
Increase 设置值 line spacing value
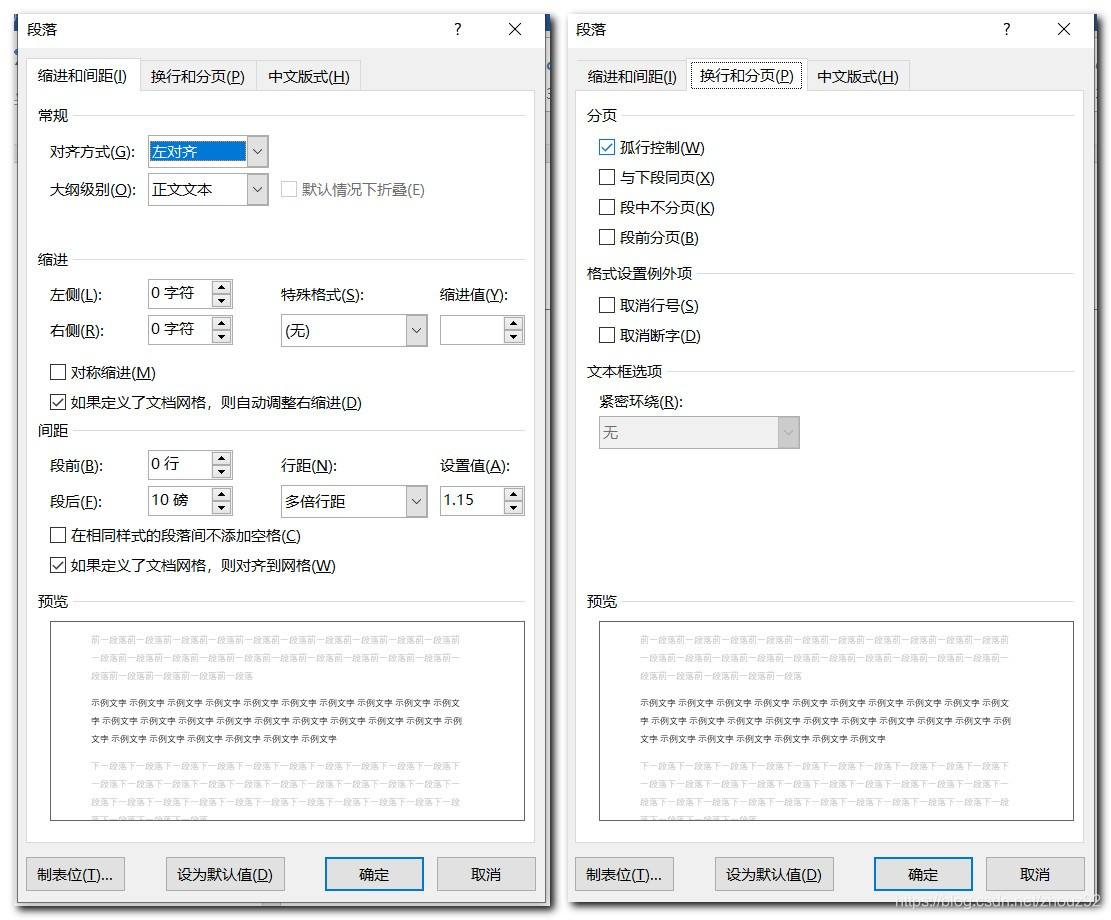514,494
